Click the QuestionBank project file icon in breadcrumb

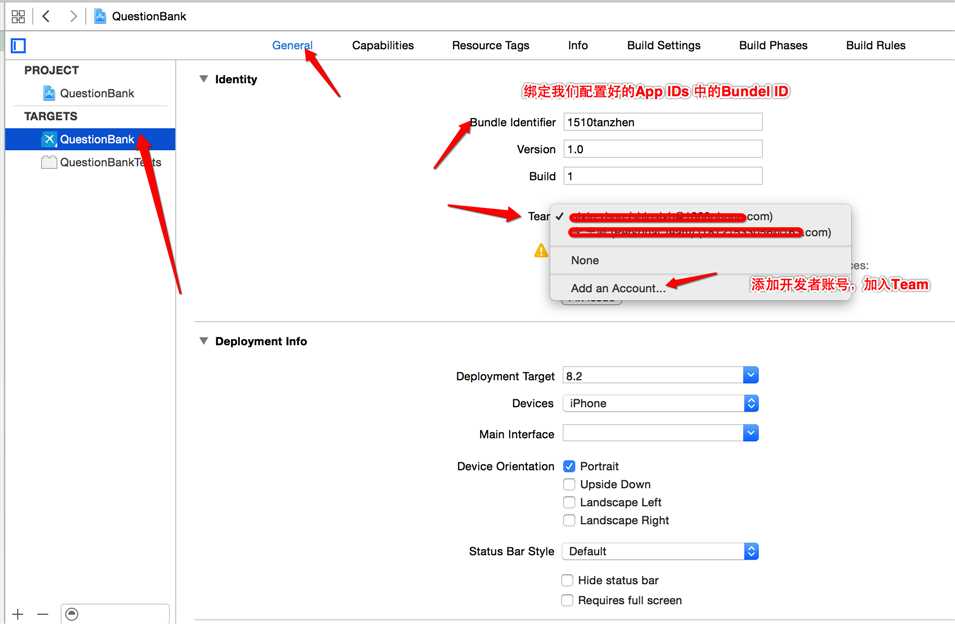pyautogui.click(x=100, y=16)
